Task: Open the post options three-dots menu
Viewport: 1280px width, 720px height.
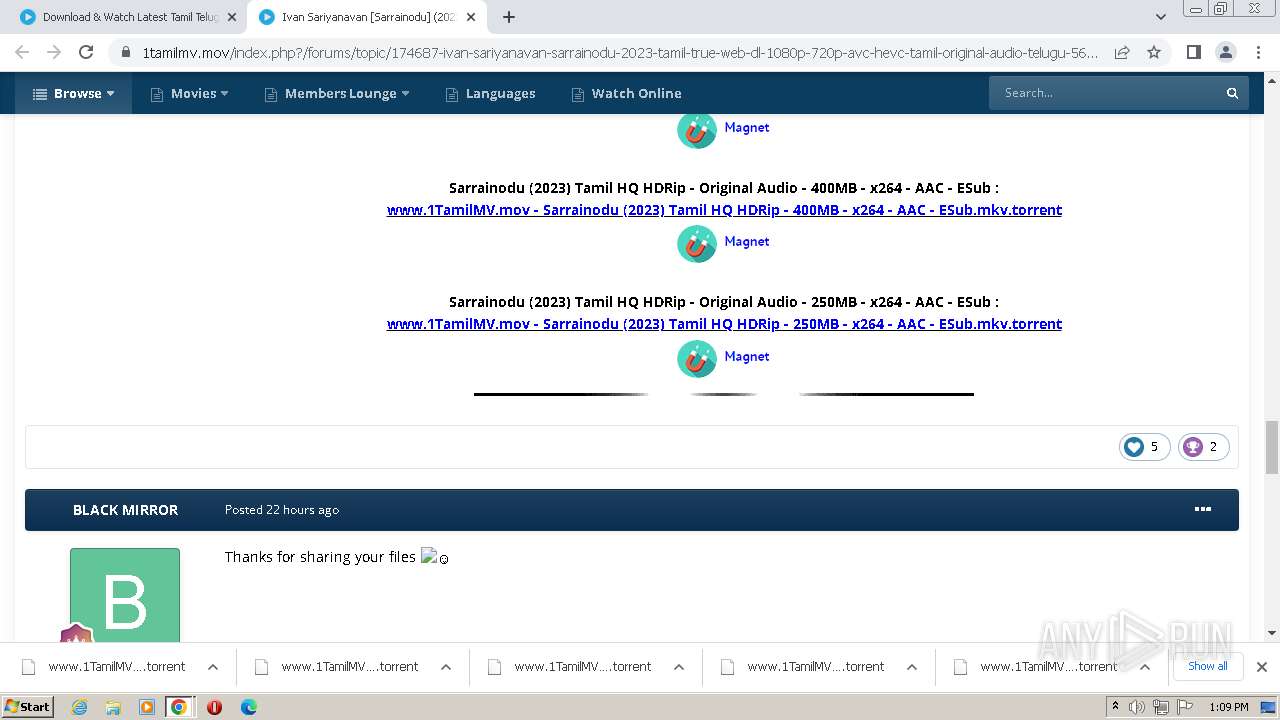Action: click(x=1203, y=509)
